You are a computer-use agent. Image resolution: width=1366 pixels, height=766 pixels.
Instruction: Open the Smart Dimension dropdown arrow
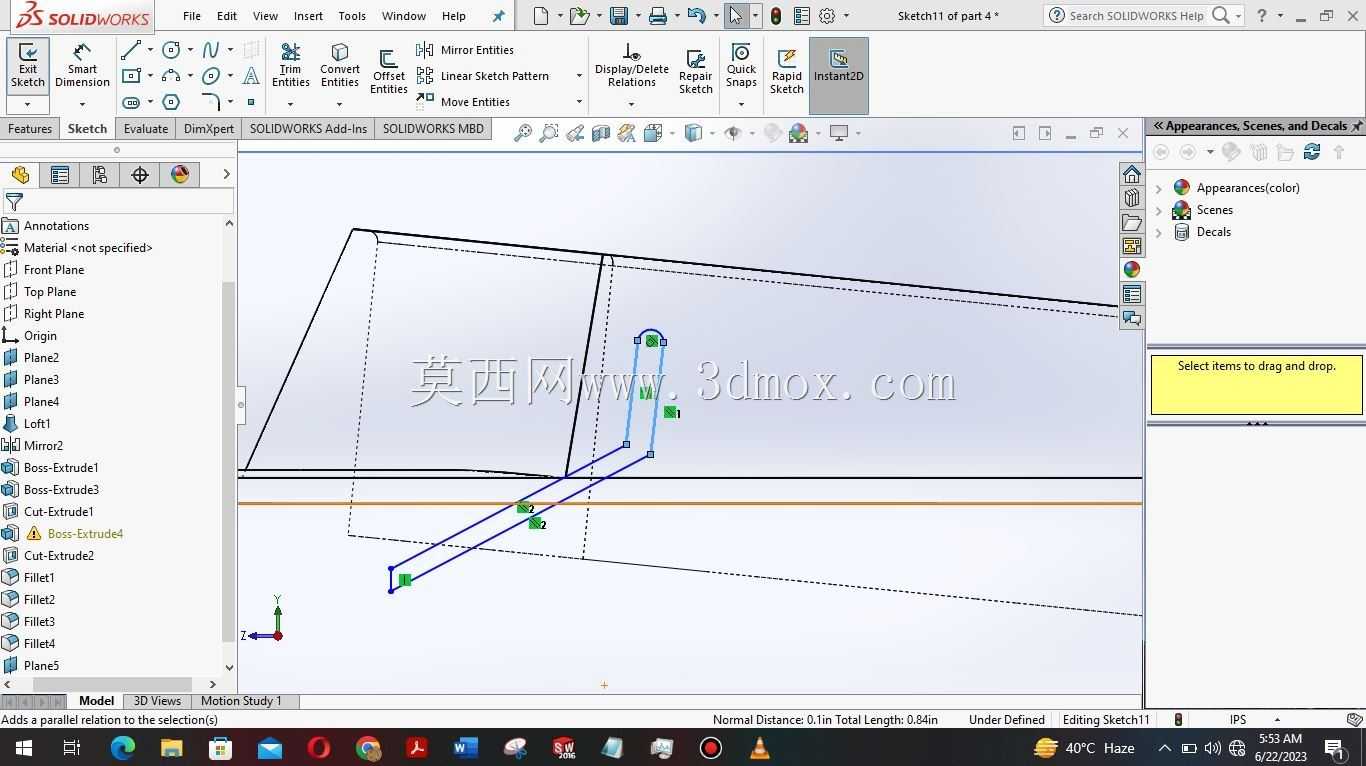pyautogui.click(x=82, y=104)
